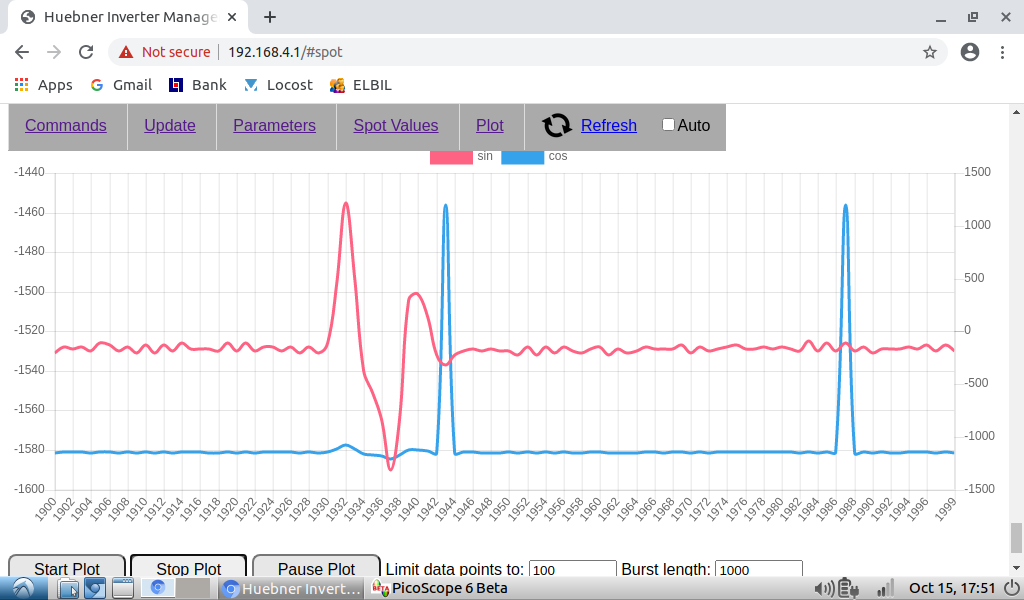1024x600 pixels.
Task: Switch to PicoScope 6 Beta in taskbar
Action: (x=440, y=588)
